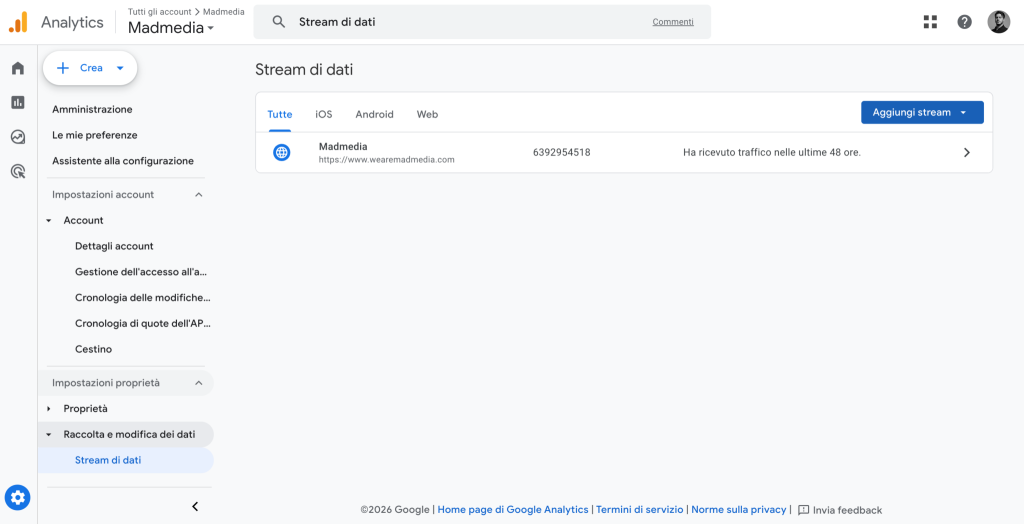
Task: Open Le mie preferenze
Action: point(95,135)
